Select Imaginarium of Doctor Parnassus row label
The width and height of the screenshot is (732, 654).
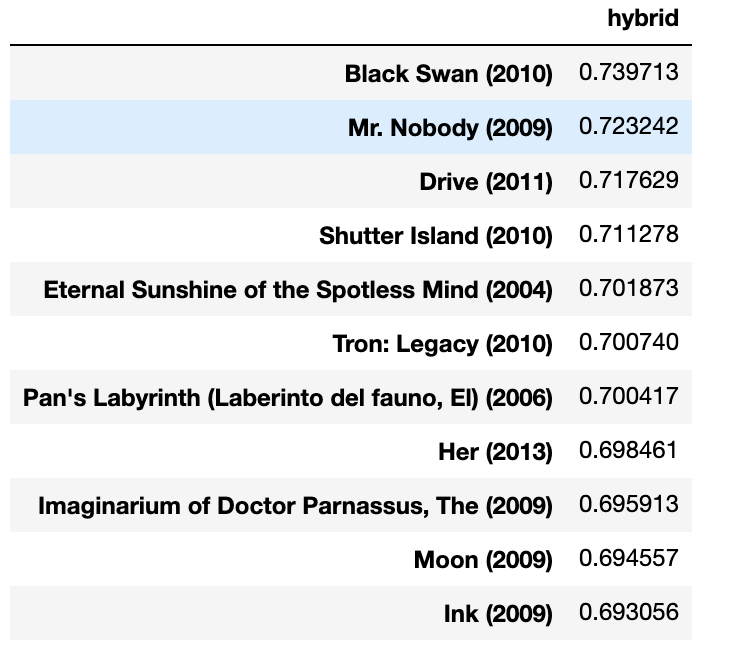295,505
